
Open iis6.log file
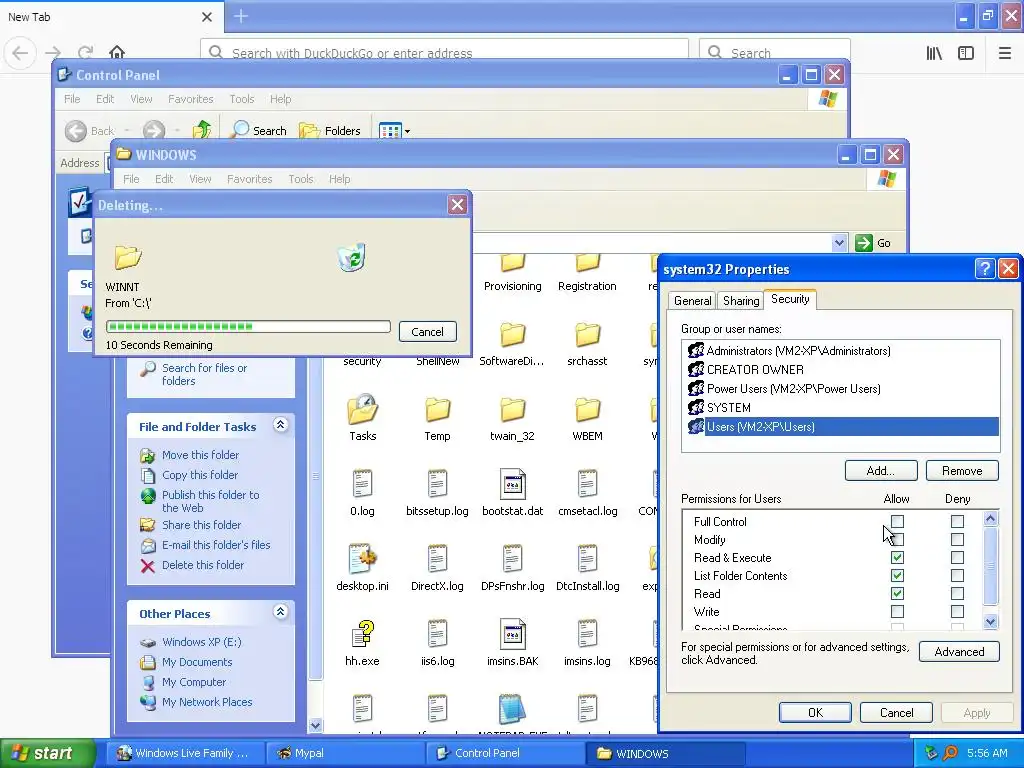tap(437, 644)
